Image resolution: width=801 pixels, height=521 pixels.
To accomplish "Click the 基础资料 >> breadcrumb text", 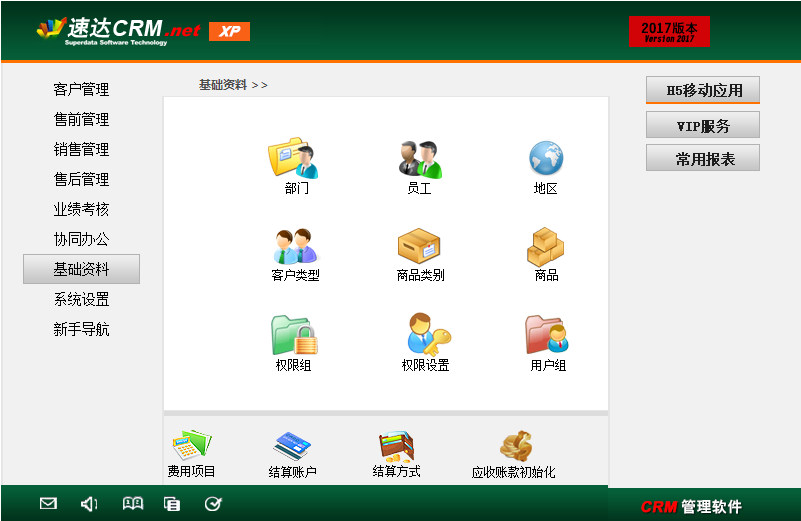I will pos(233,85).
